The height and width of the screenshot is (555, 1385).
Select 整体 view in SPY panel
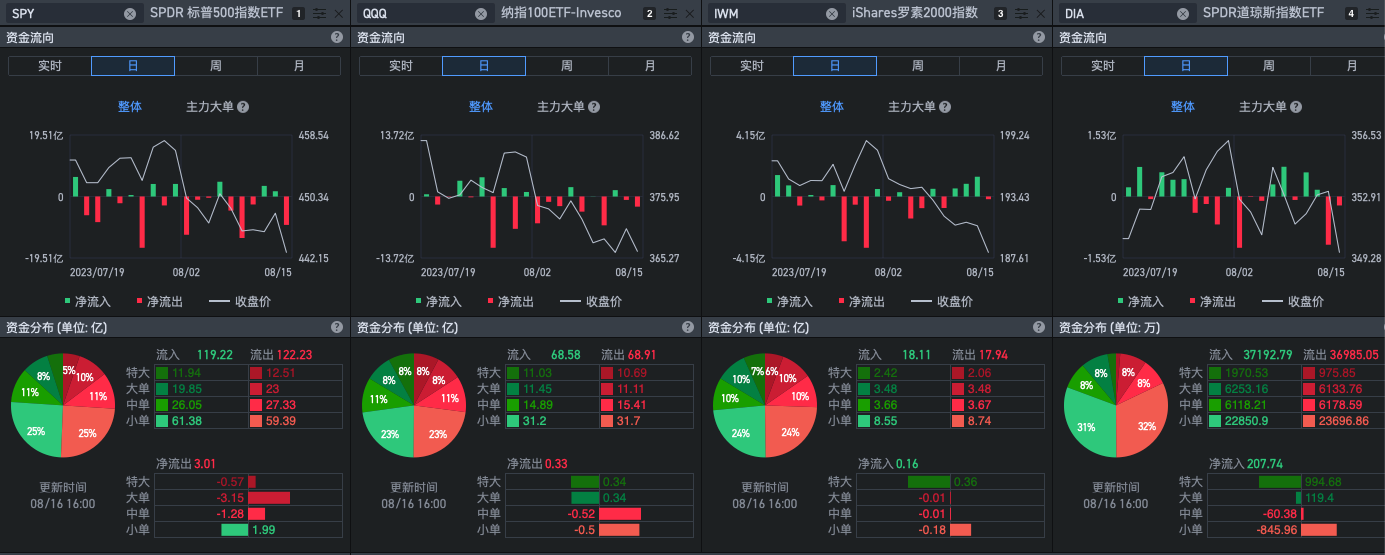[130, 107]
